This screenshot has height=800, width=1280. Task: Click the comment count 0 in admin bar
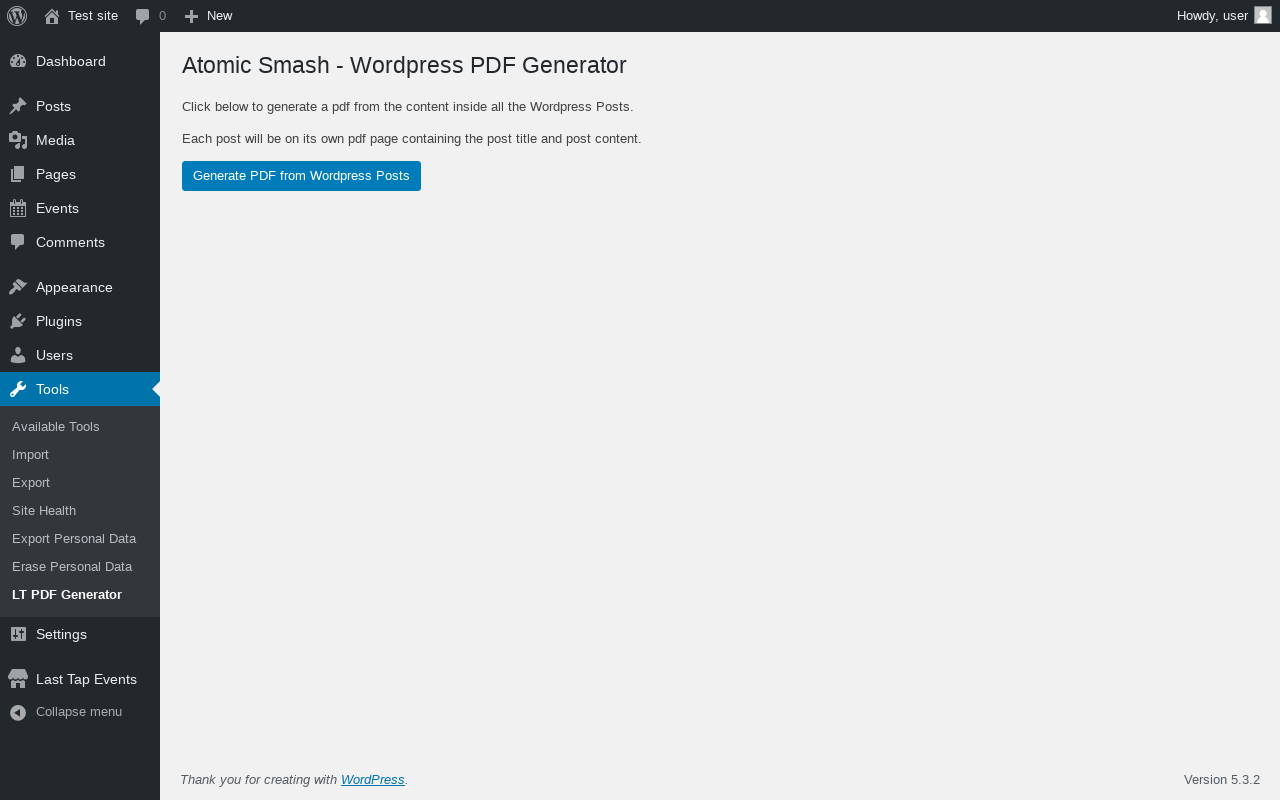[162, 16]
